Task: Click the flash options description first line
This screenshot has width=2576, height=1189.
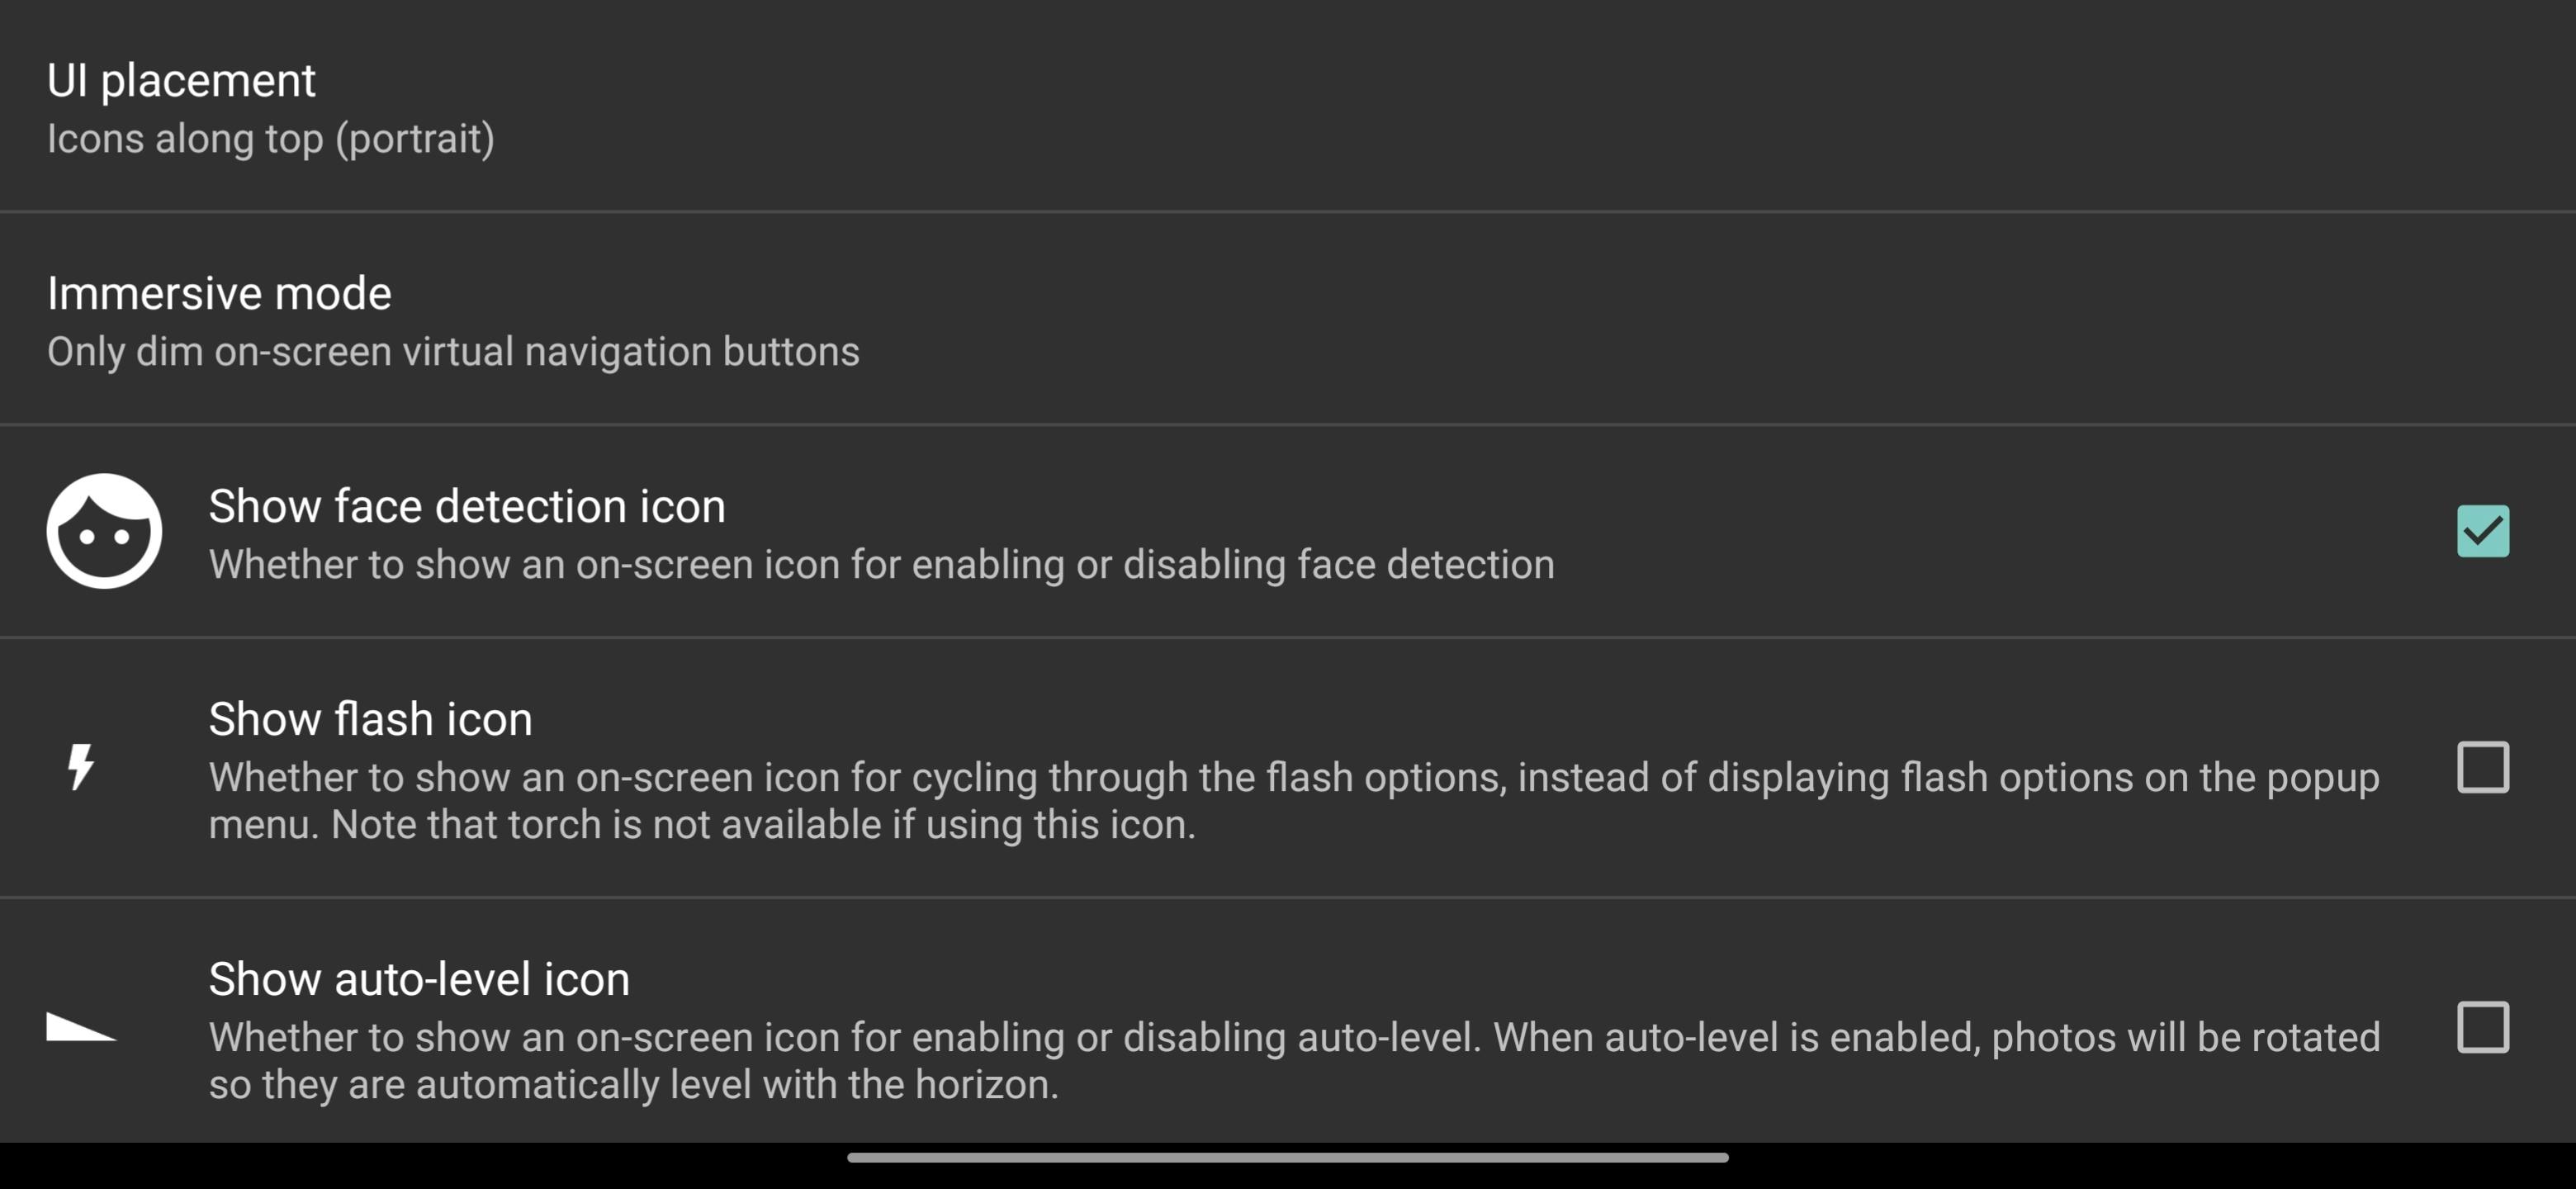Action: click(1293, 778)
